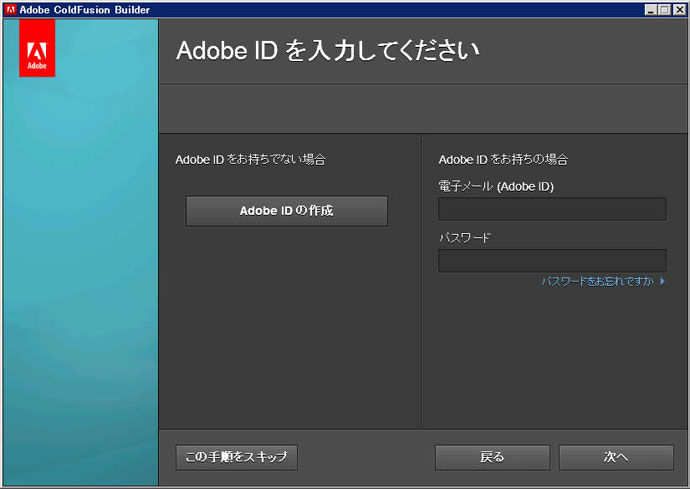This screenshot has height=489, width=690.
Task: Maximize the ColdFusion Builder window
Action: point(664,8)
